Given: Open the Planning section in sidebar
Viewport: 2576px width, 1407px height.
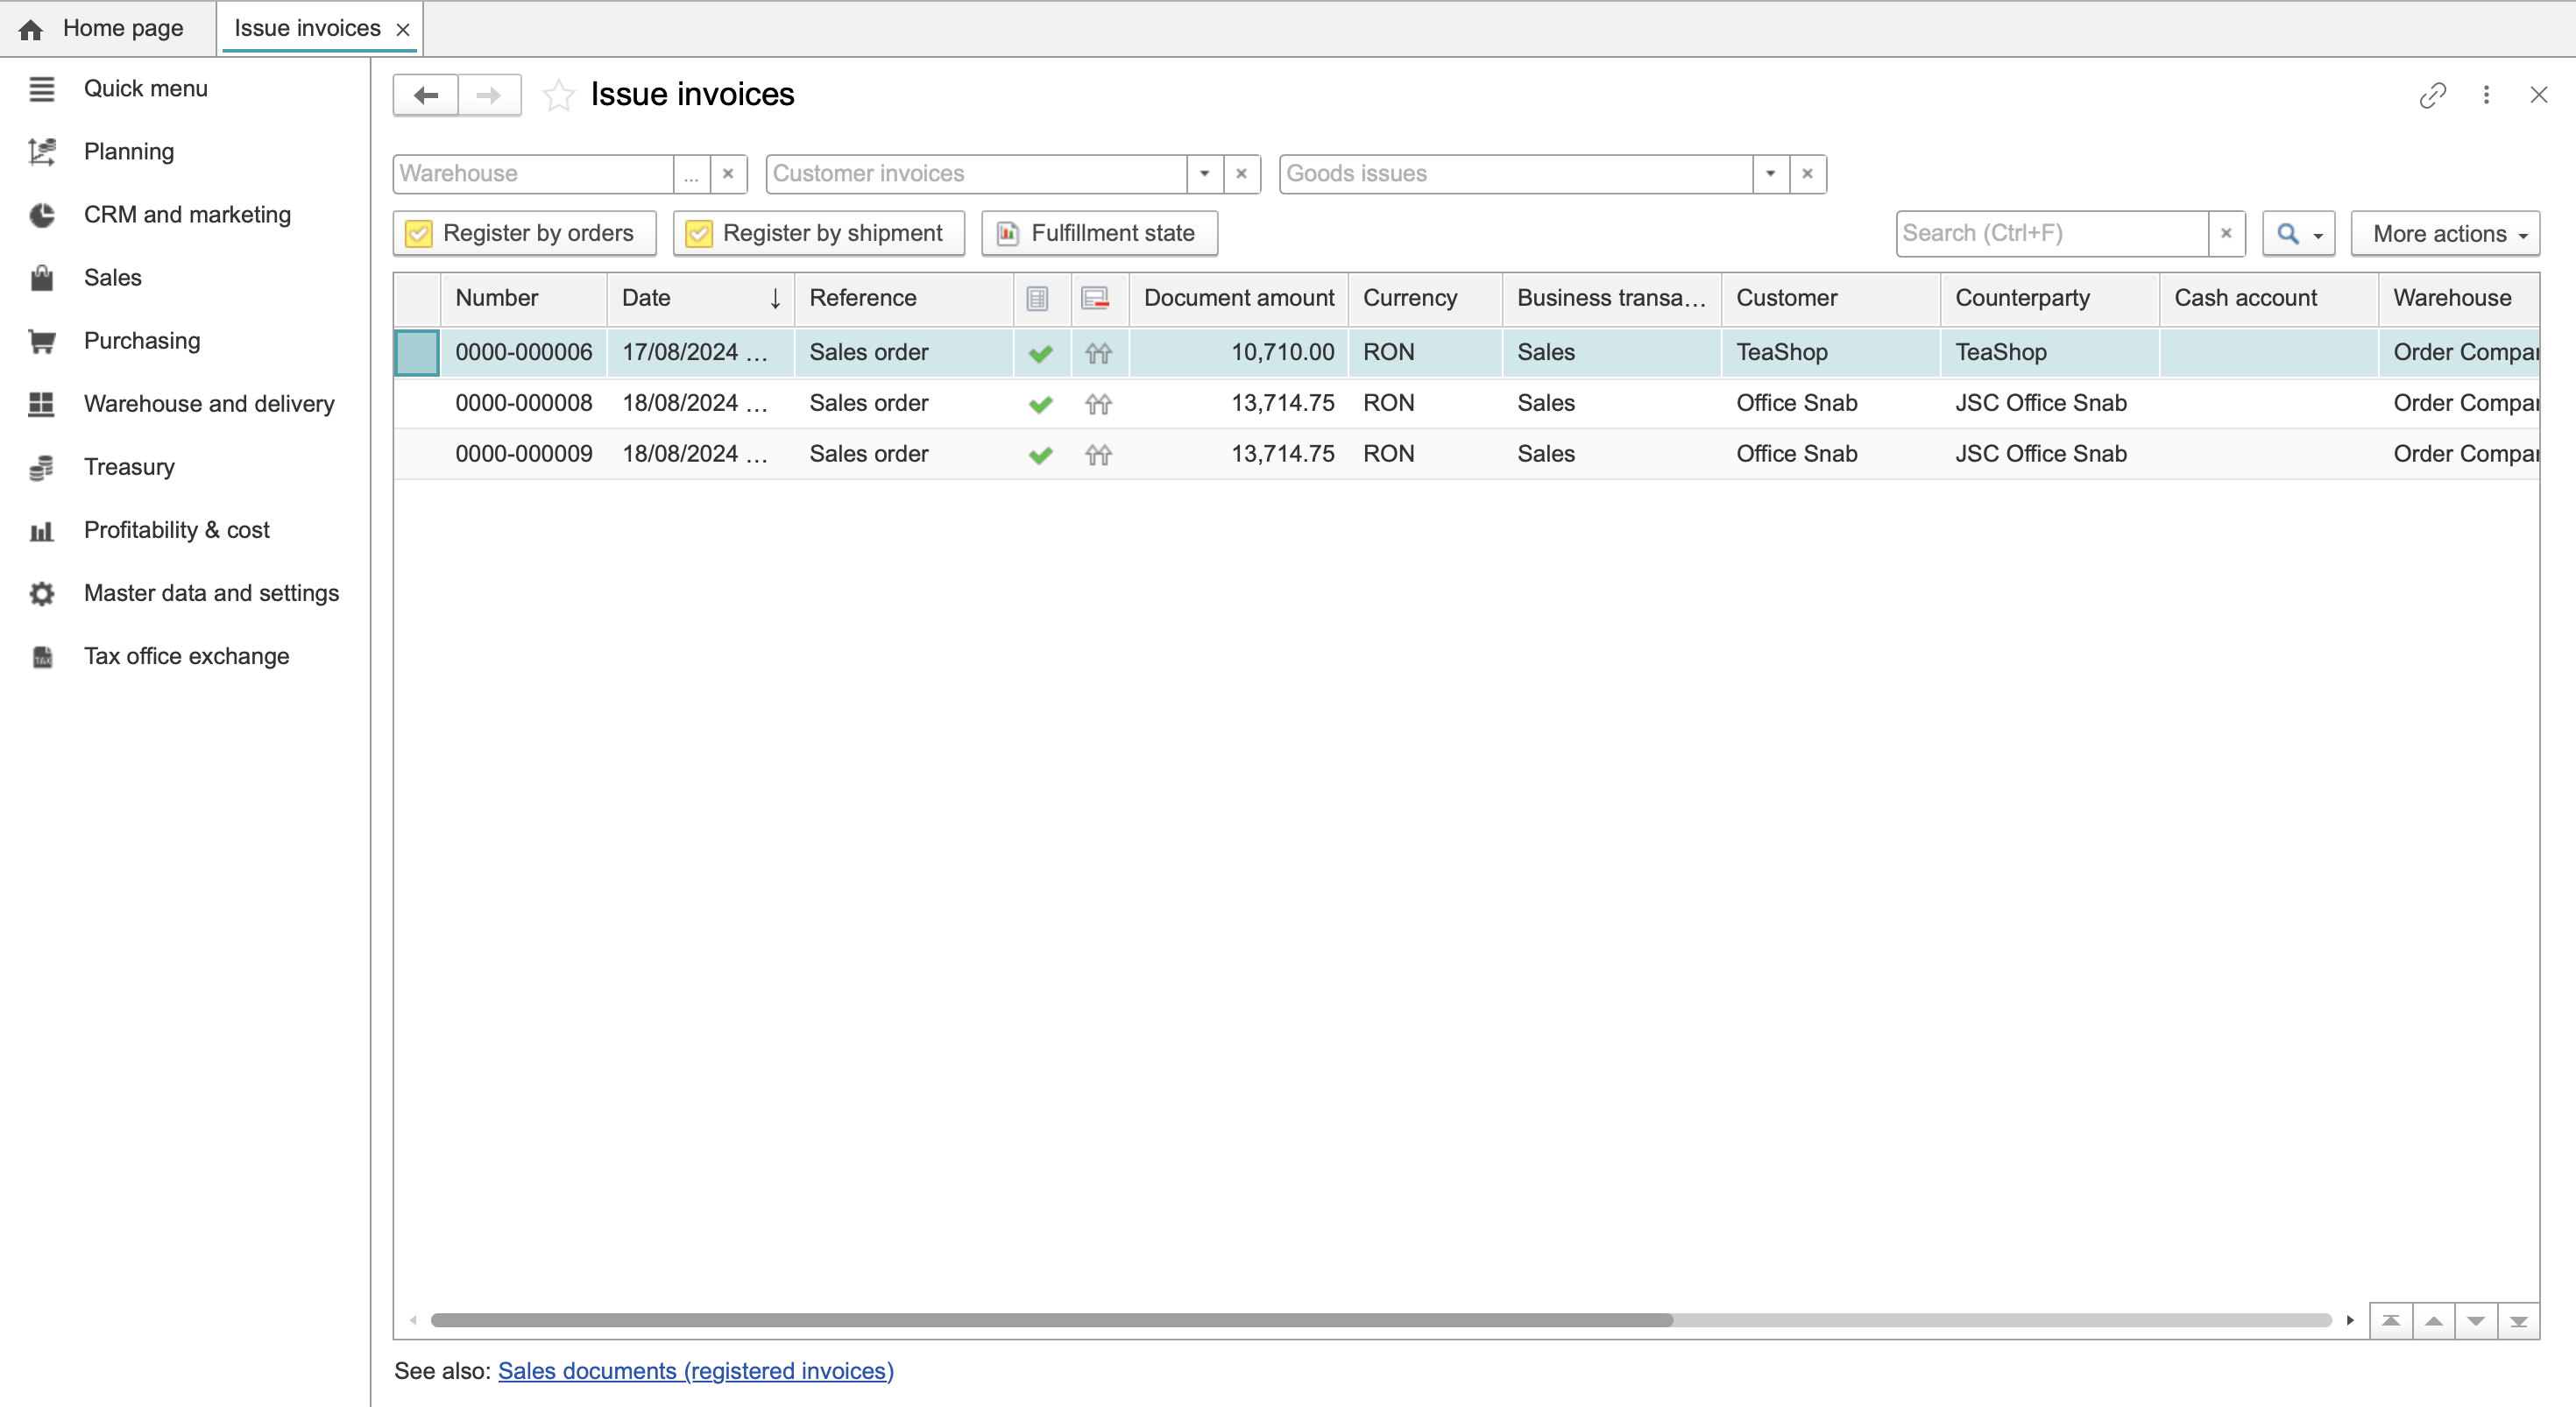Looking at the screenshot, I should 128,151.
